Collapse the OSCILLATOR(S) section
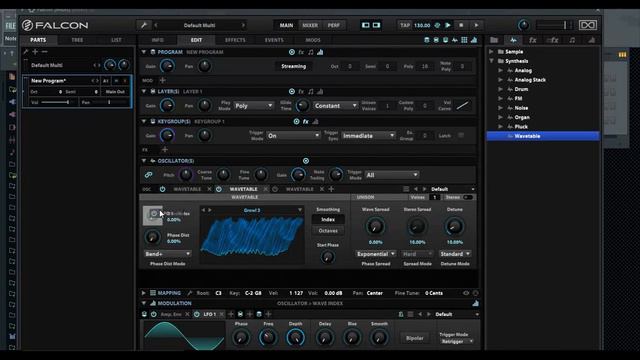This screenshot has height=360, width=640. coord(144,161)
